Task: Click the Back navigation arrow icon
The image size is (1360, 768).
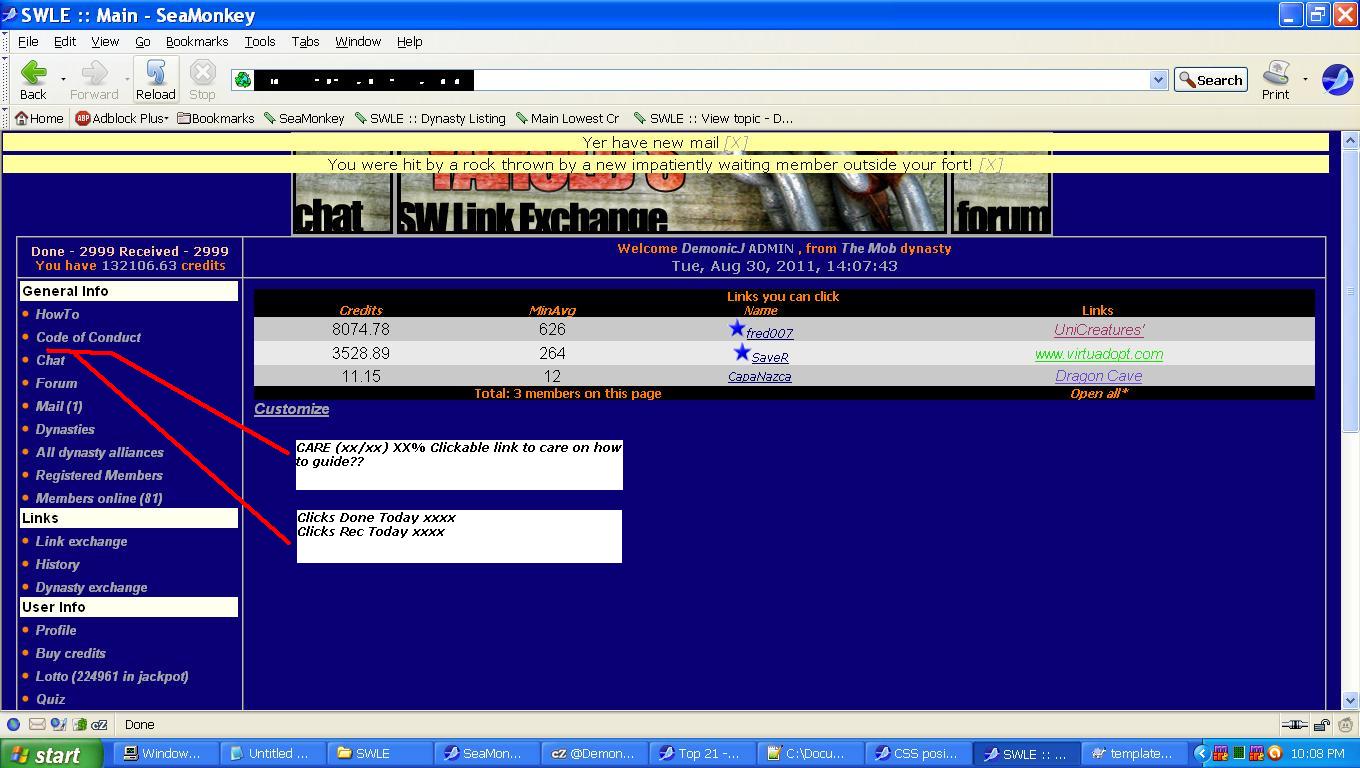Action: click(x=33, y=73)
